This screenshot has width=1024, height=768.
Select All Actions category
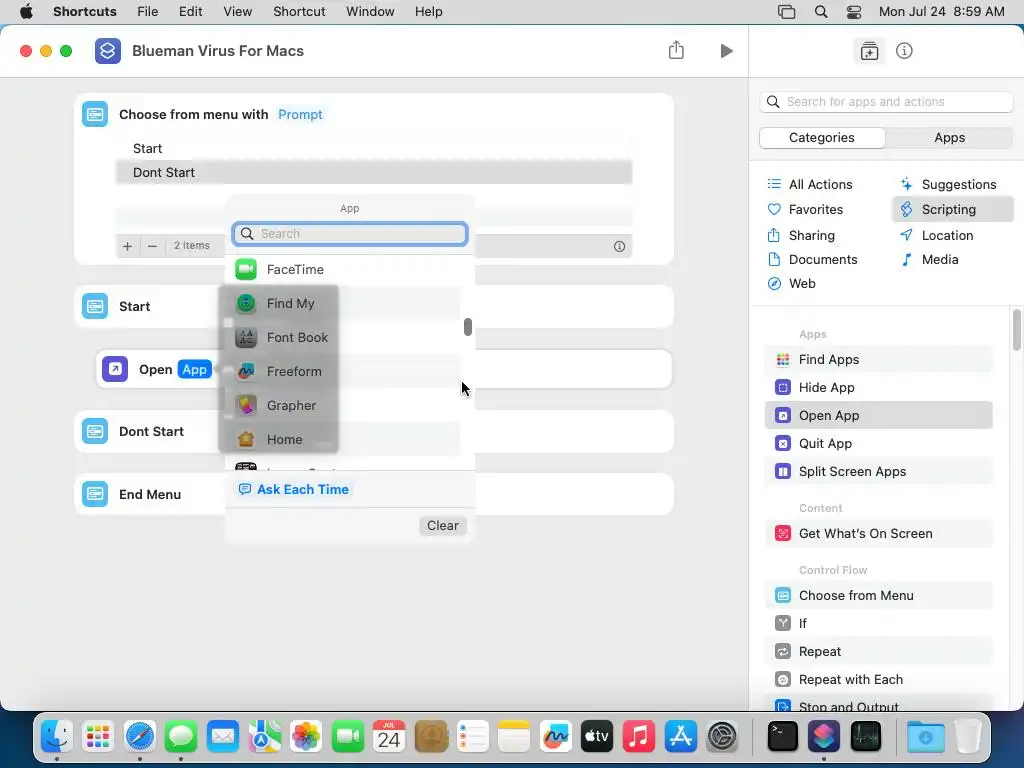point(810,185)
